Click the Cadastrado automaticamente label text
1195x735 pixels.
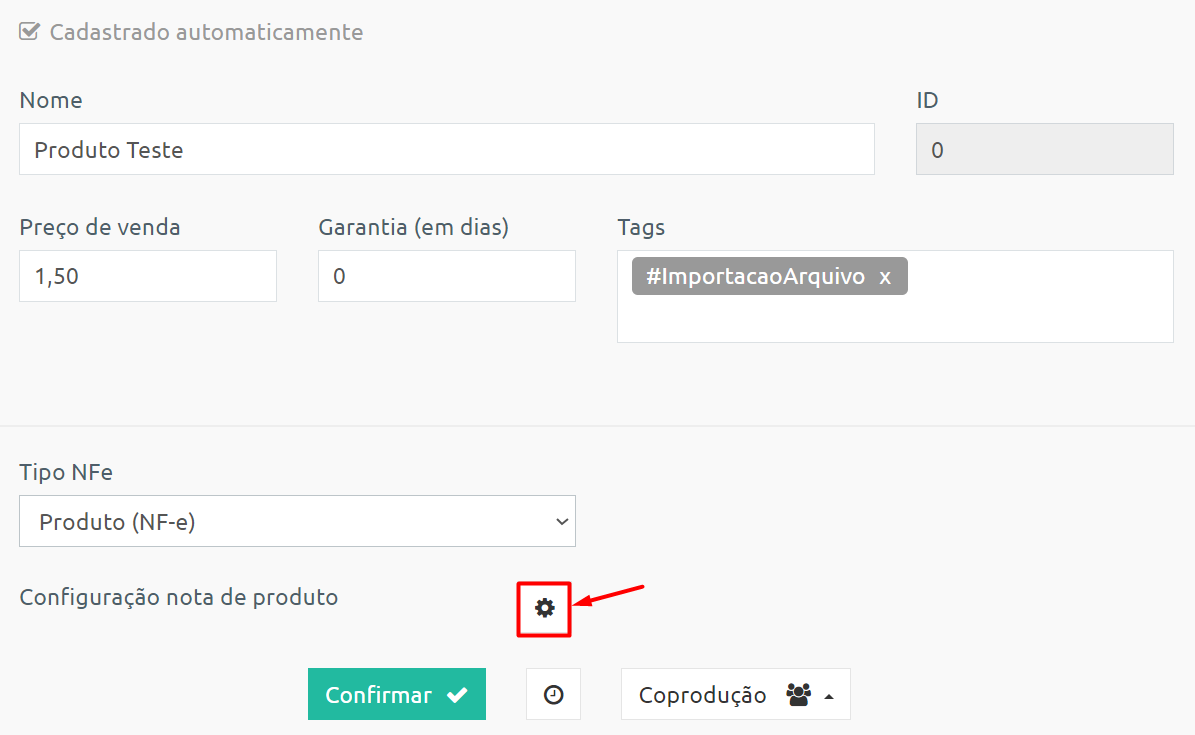[x=207, y=32]
